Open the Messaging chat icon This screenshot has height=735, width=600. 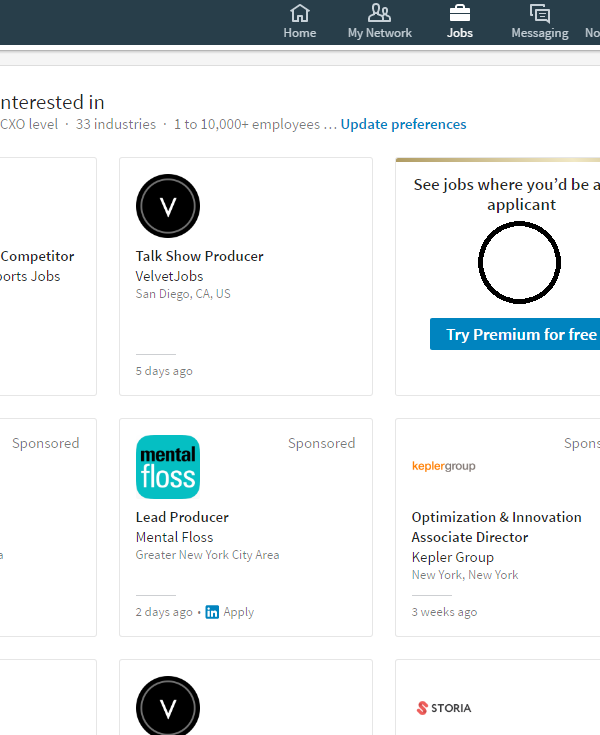tap(540, 13)
